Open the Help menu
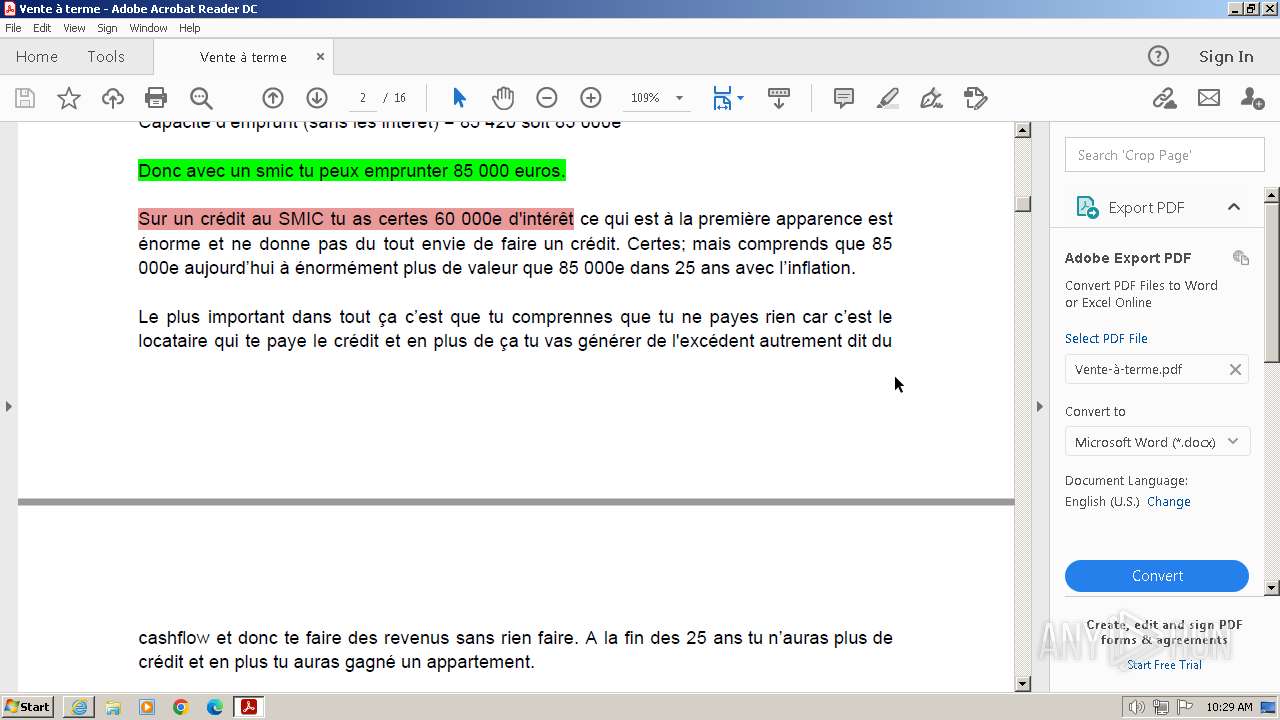1280x720 pixels. pyautogui.click(x=190, y=28)
